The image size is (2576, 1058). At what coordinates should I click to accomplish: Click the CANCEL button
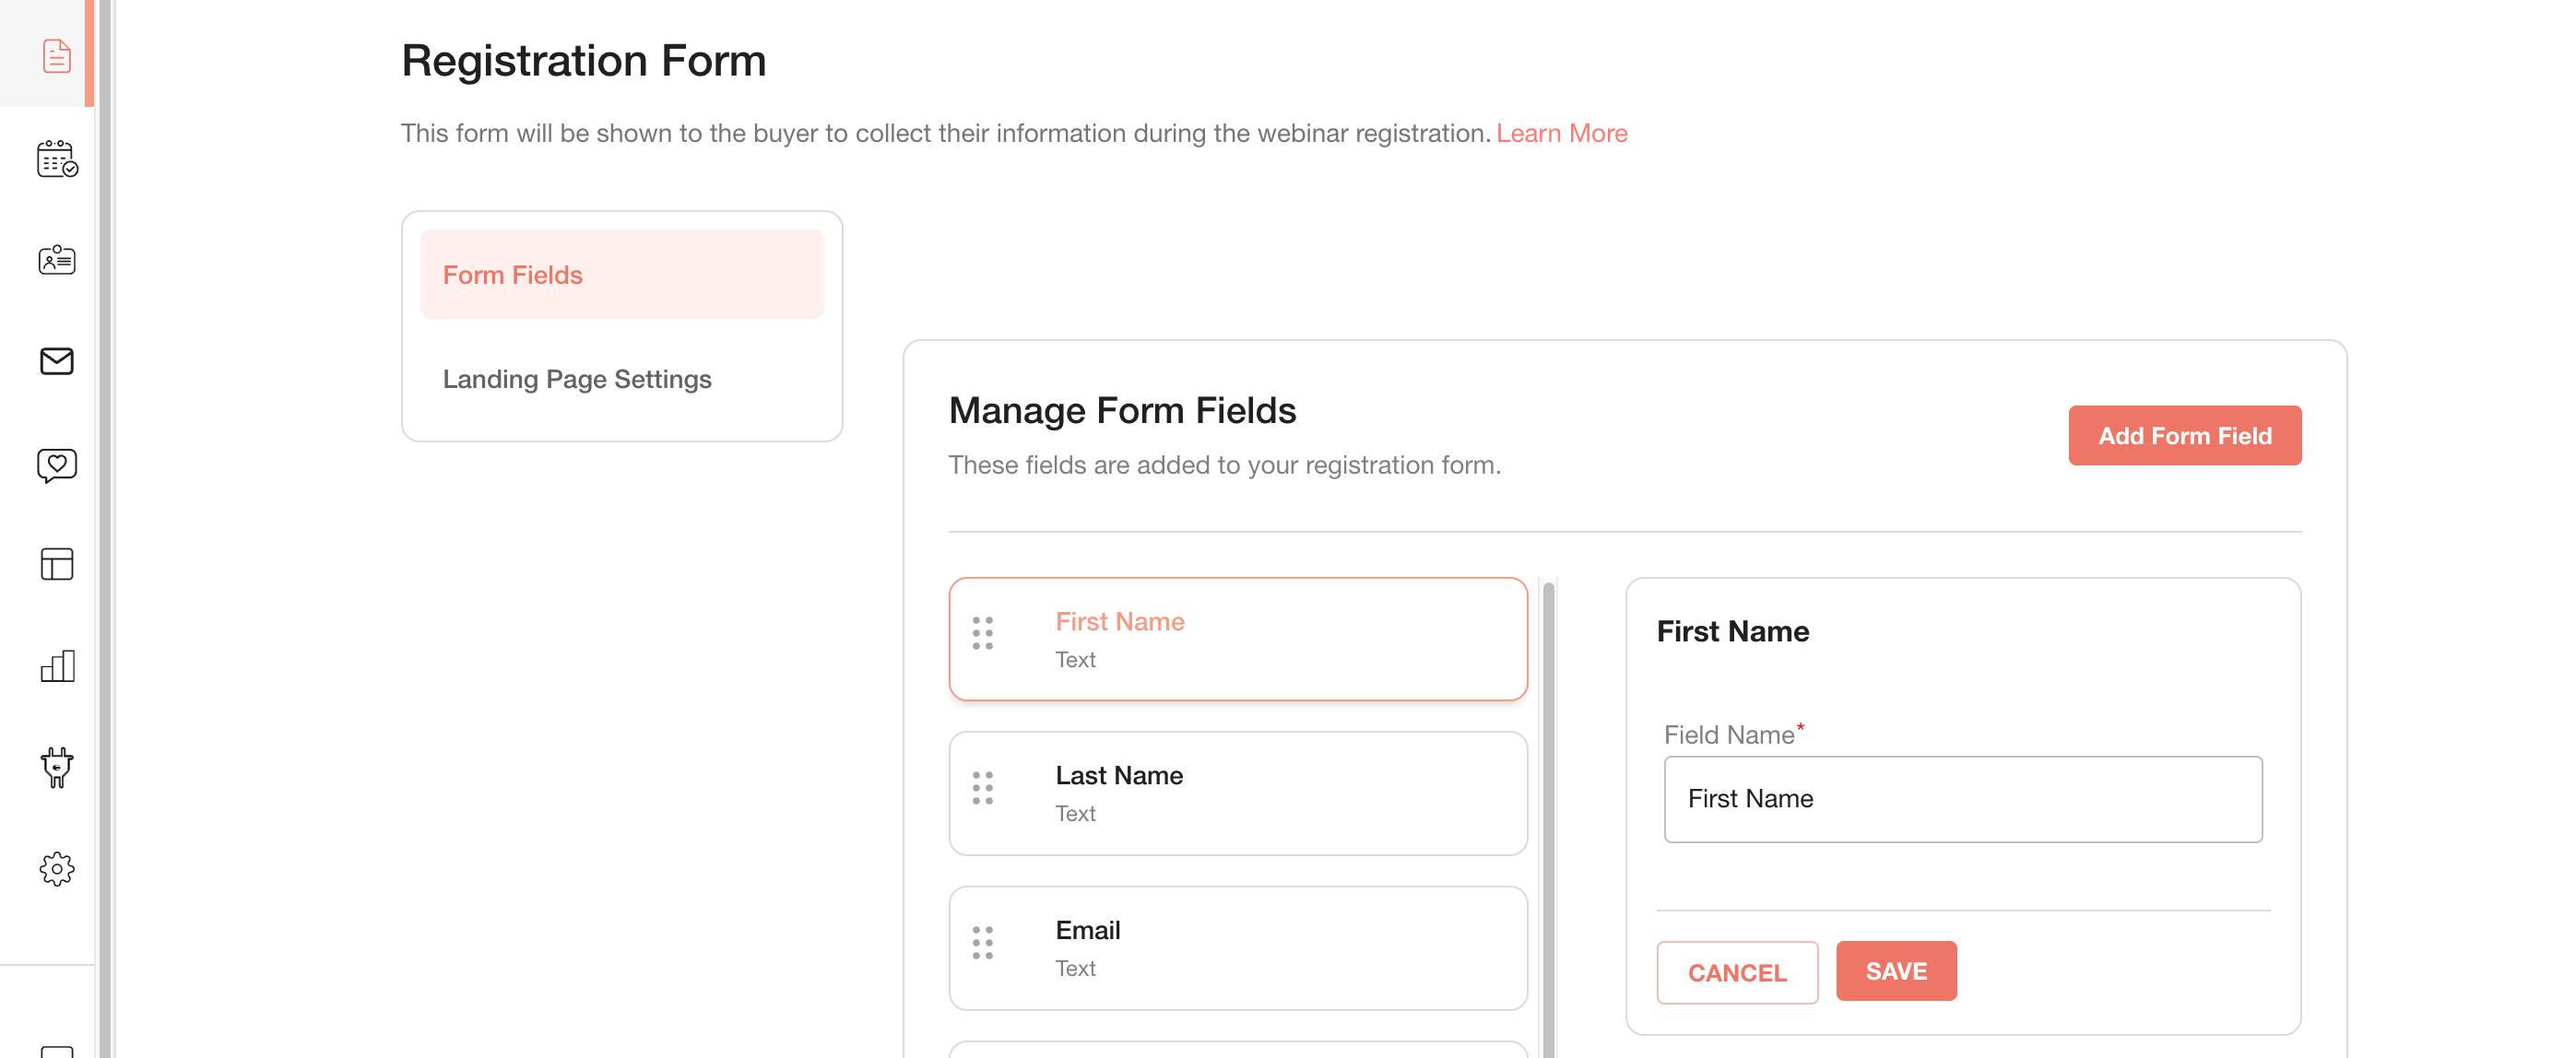click(1737, 972)
